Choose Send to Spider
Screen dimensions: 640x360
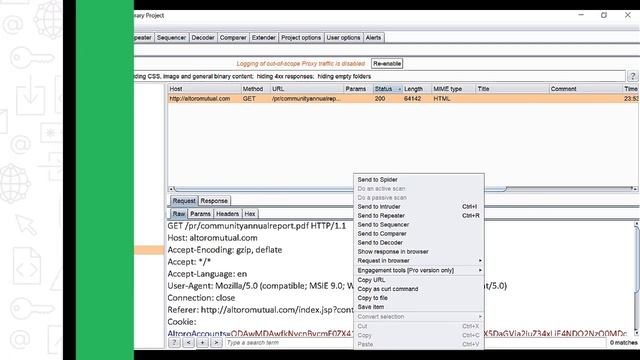point(419,180)
